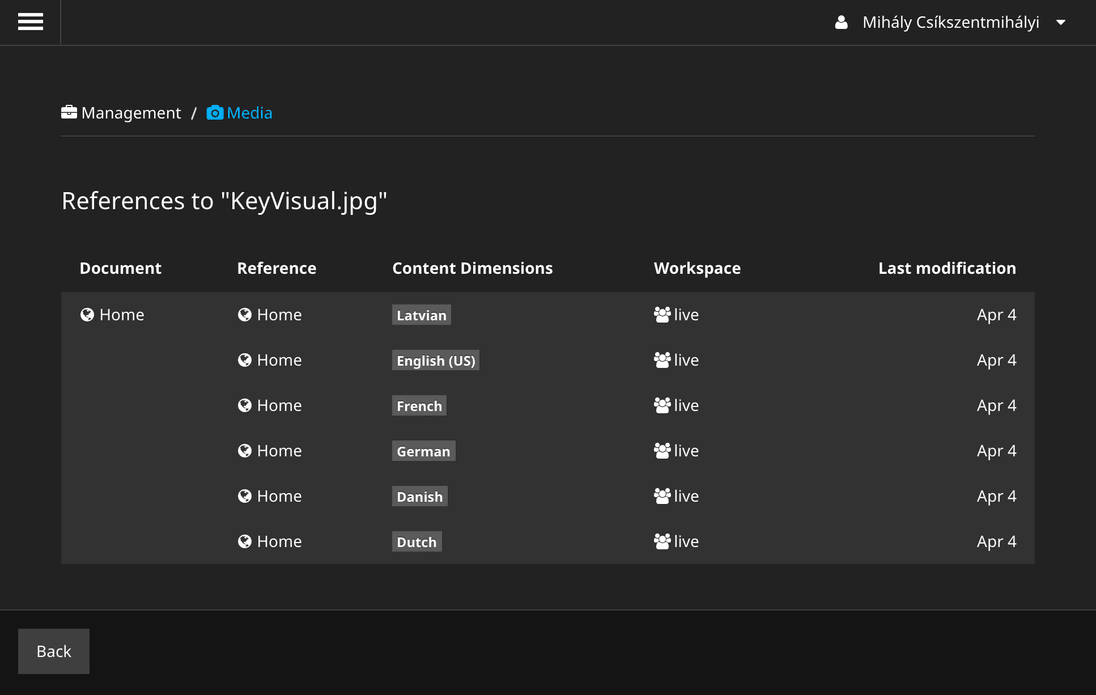Image resolution: width=1096 pixels, height=695 pixels.
Task: Open Home reference in the Dutch row
Action: (x=279, y=542)
